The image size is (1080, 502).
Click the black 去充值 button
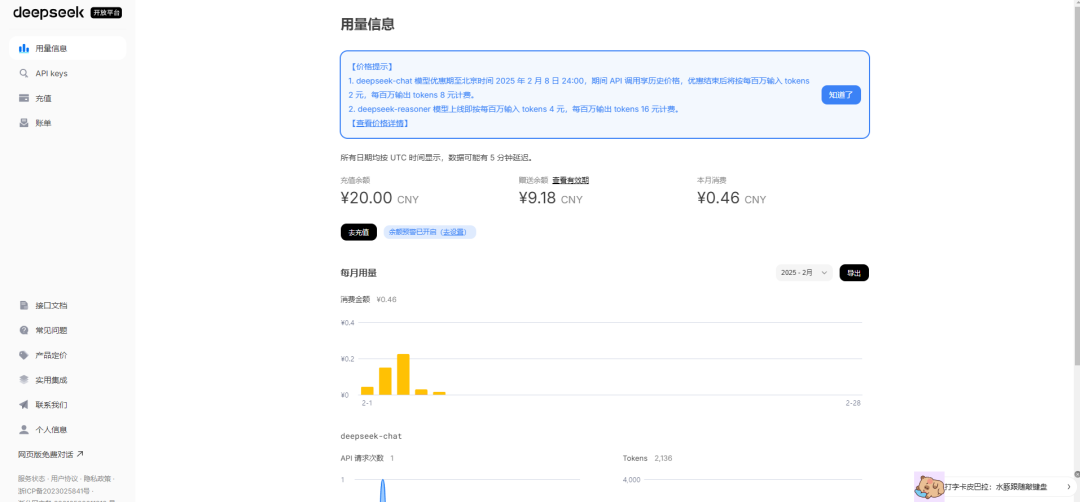358,233
